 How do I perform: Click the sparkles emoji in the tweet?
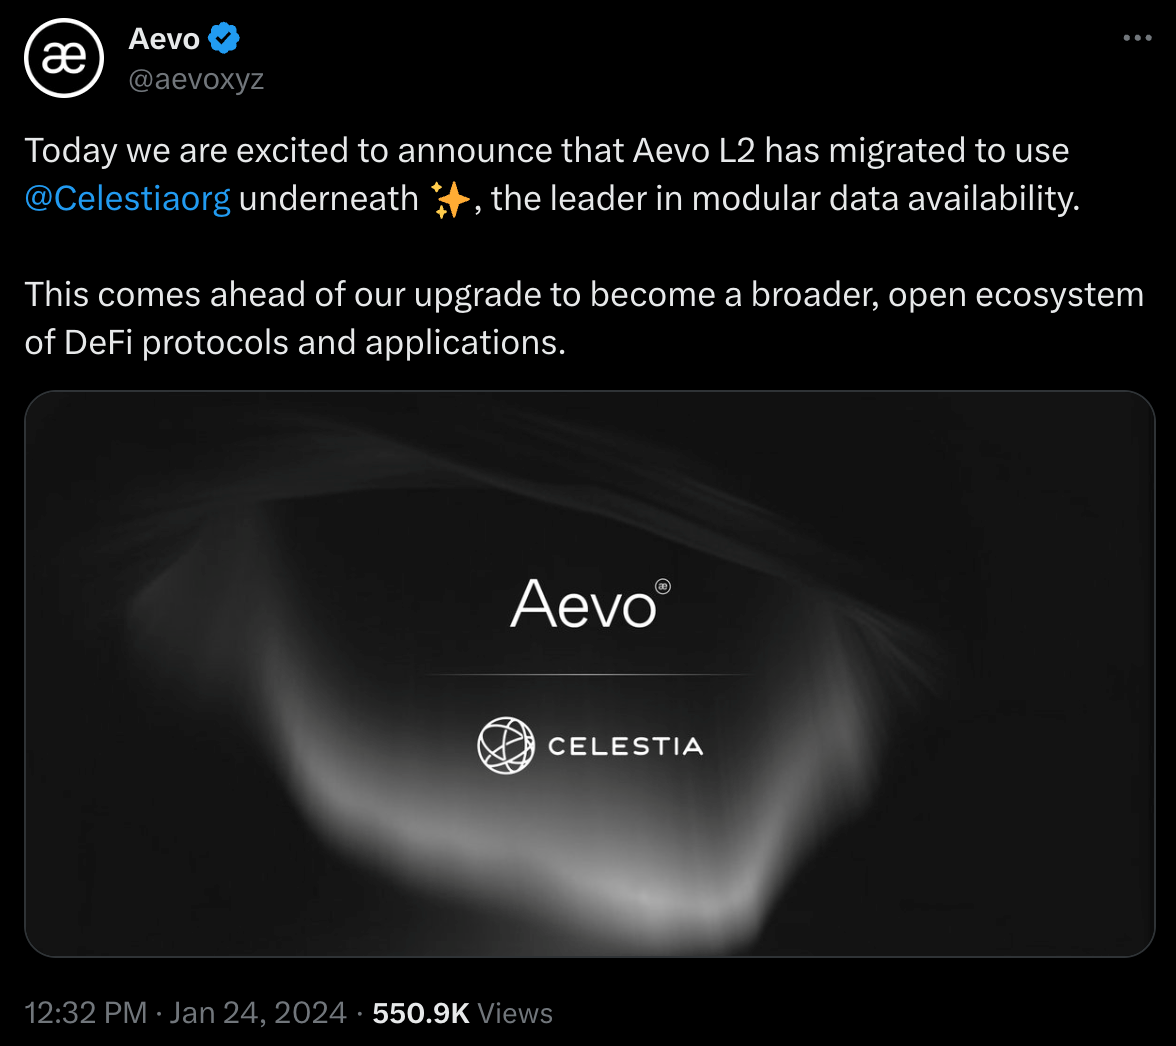[448, 200]
